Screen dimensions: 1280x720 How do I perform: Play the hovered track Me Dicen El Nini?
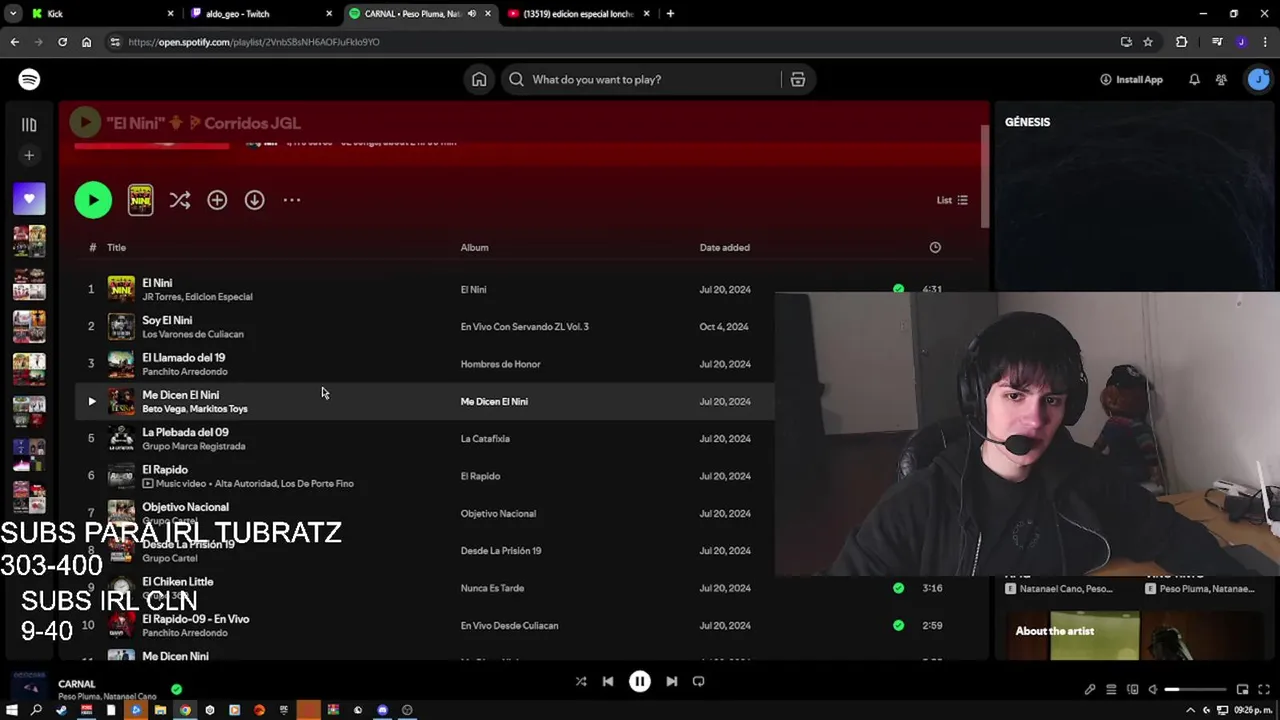click(91, 401)
